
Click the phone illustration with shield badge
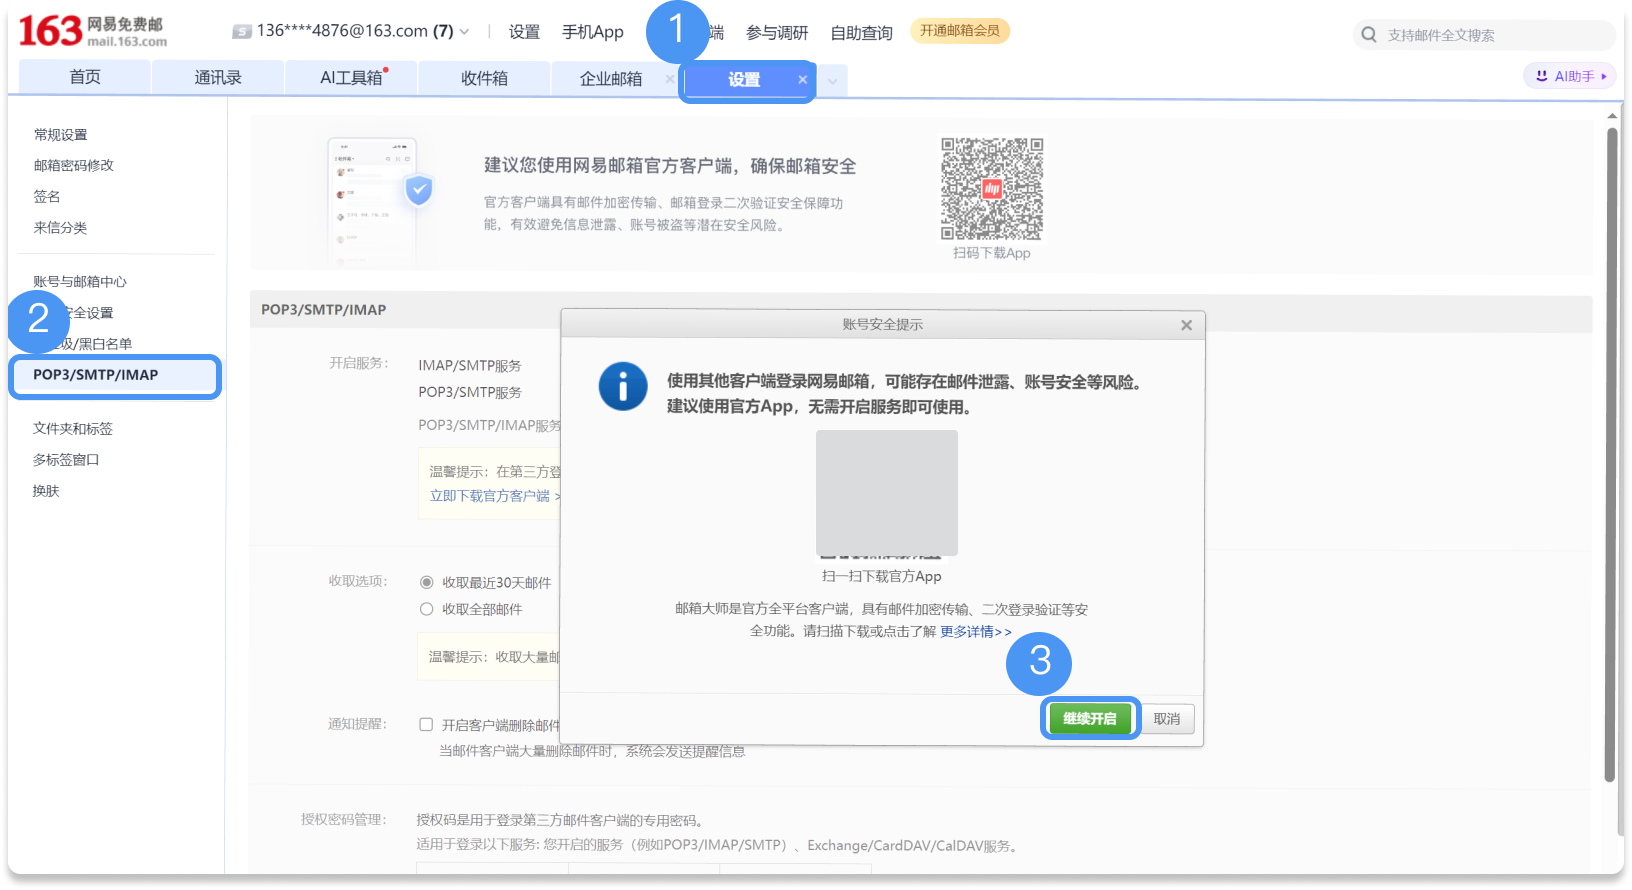pos(380,202)
